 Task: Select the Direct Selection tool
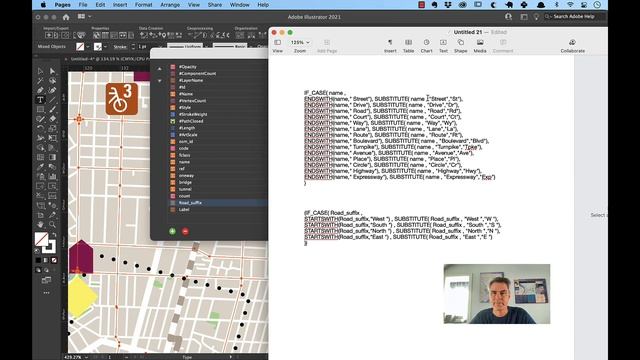point(53,71)
